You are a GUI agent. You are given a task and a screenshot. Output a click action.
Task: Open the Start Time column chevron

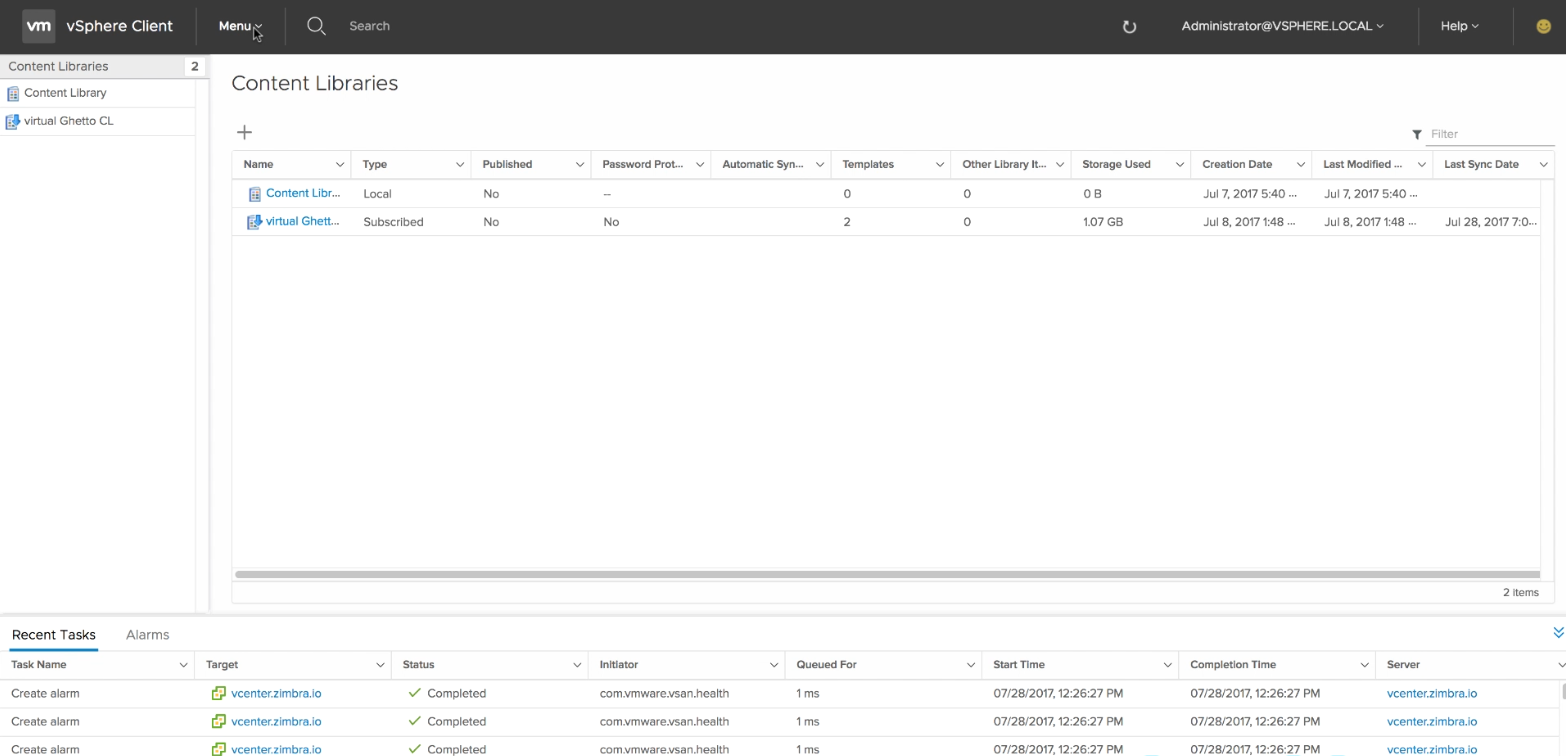(1168, 665)
